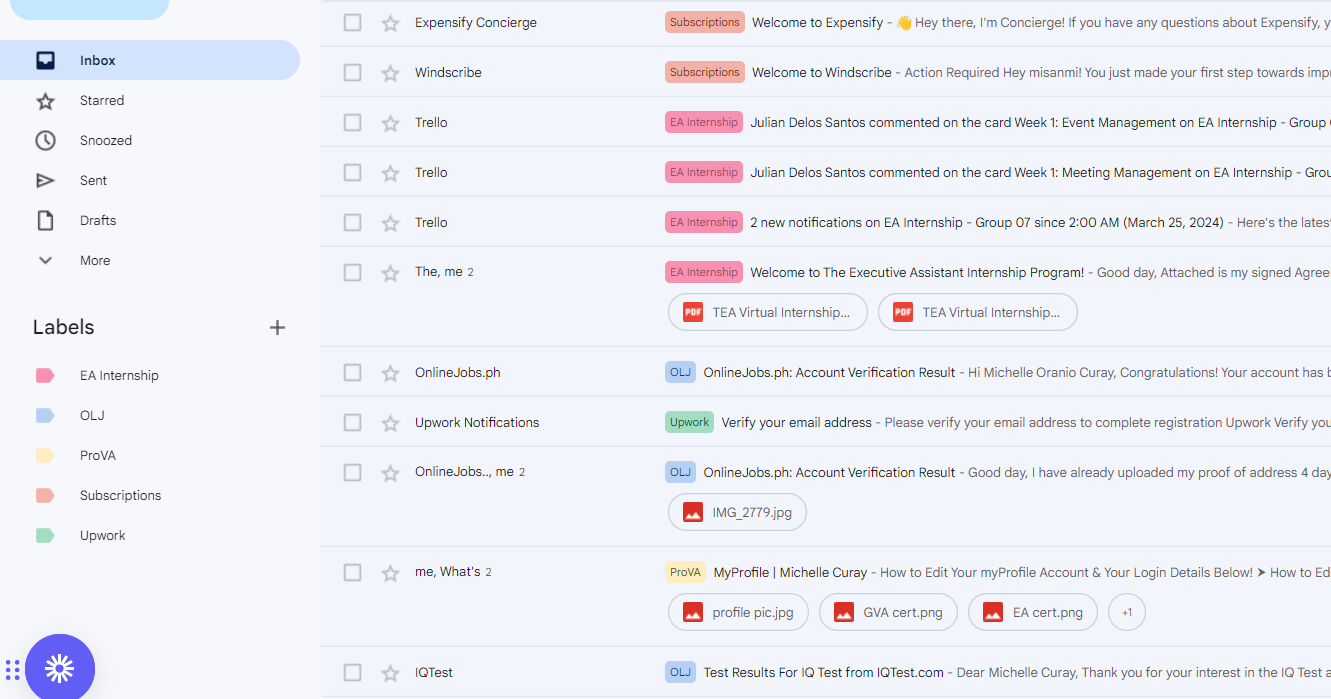Open 'Week 1: Meeting Management' Trello email
Viewport: 1331px width, 699px height.
(x=825, y=172)
